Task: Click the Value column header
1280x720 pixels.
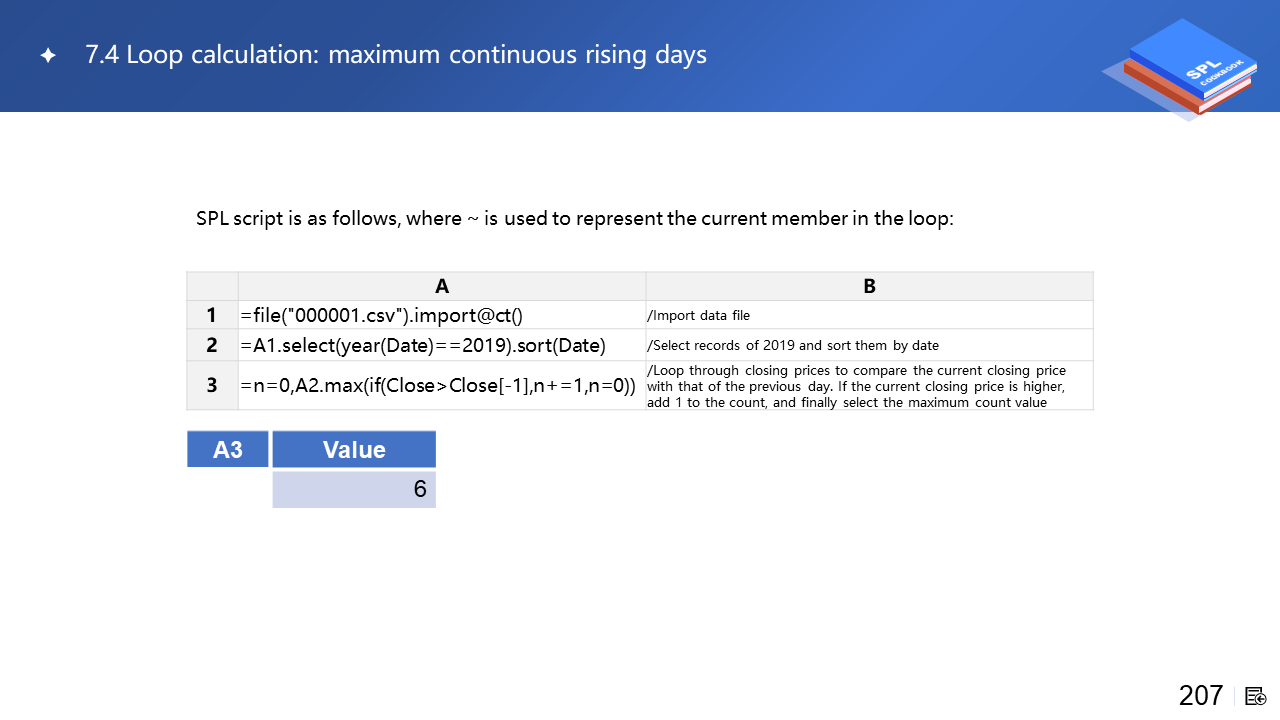Action: pos(354,449)
